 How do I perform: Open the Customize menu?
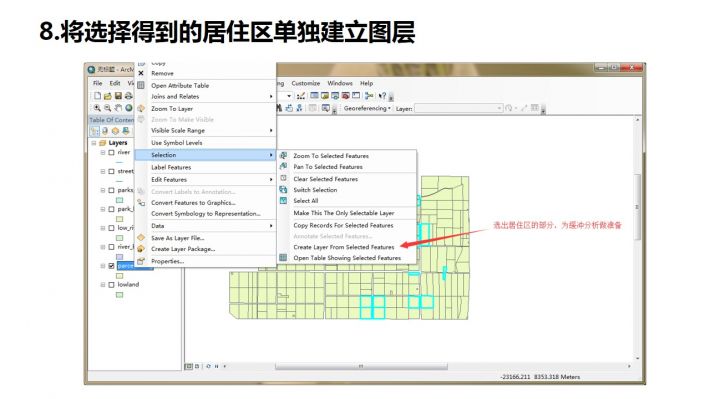tap(306, 83)
